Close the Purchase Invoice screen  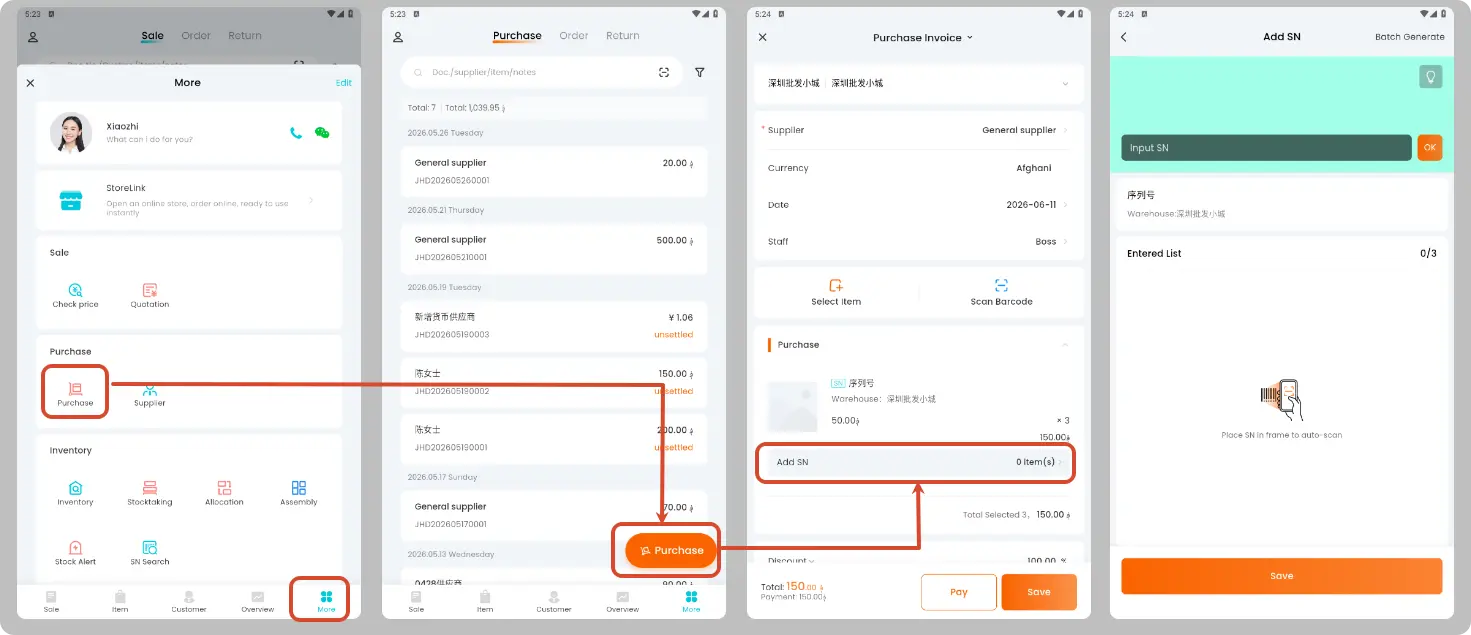coord(763,37)
